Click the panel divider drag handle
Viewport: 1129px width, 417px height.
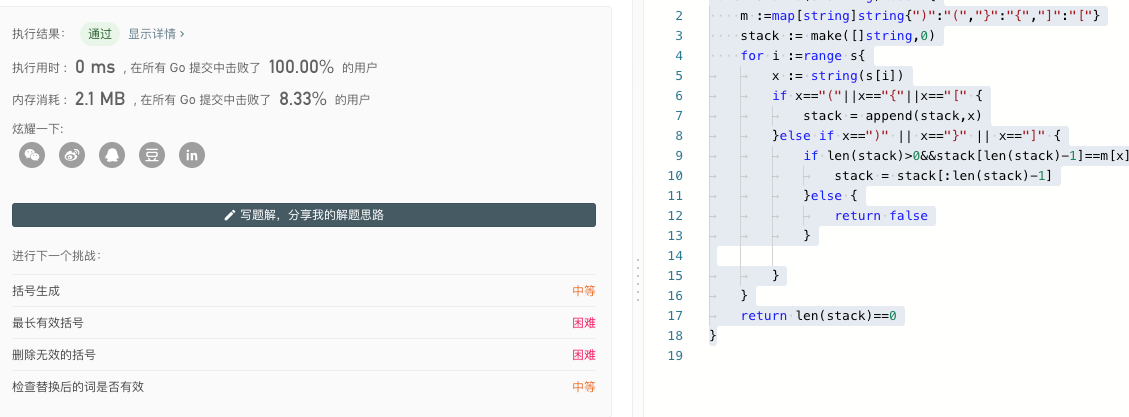pyautogui.click(x=637, y=279)
